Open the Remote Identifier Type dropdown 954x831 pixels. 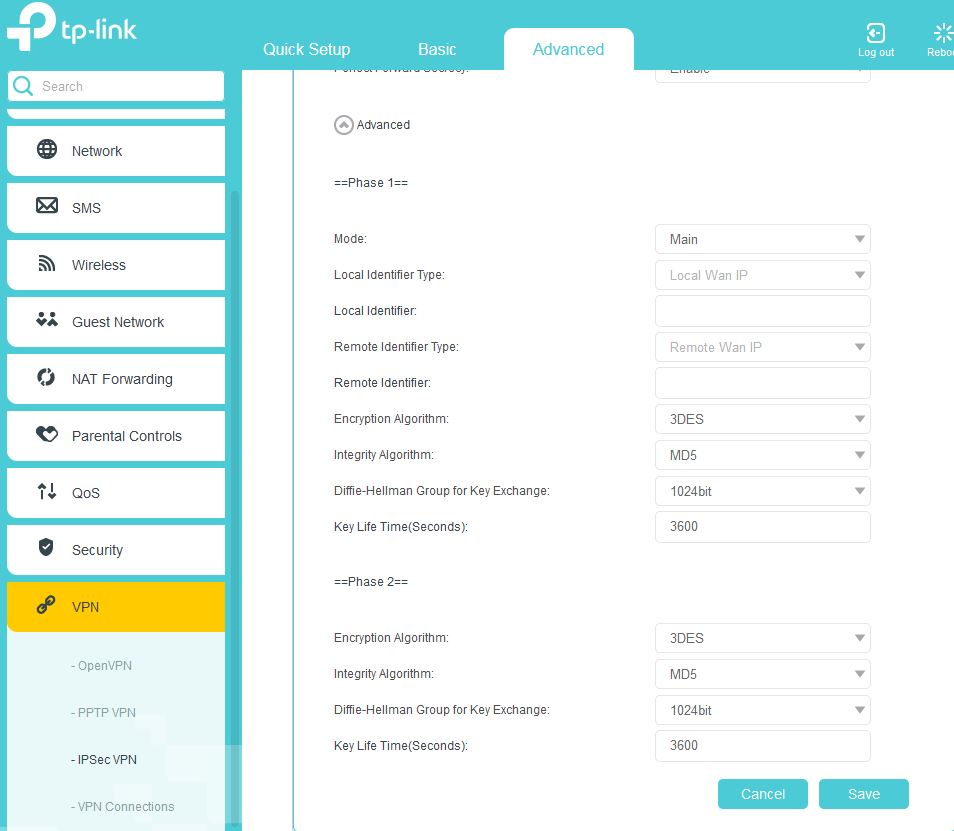pos(762,347)
